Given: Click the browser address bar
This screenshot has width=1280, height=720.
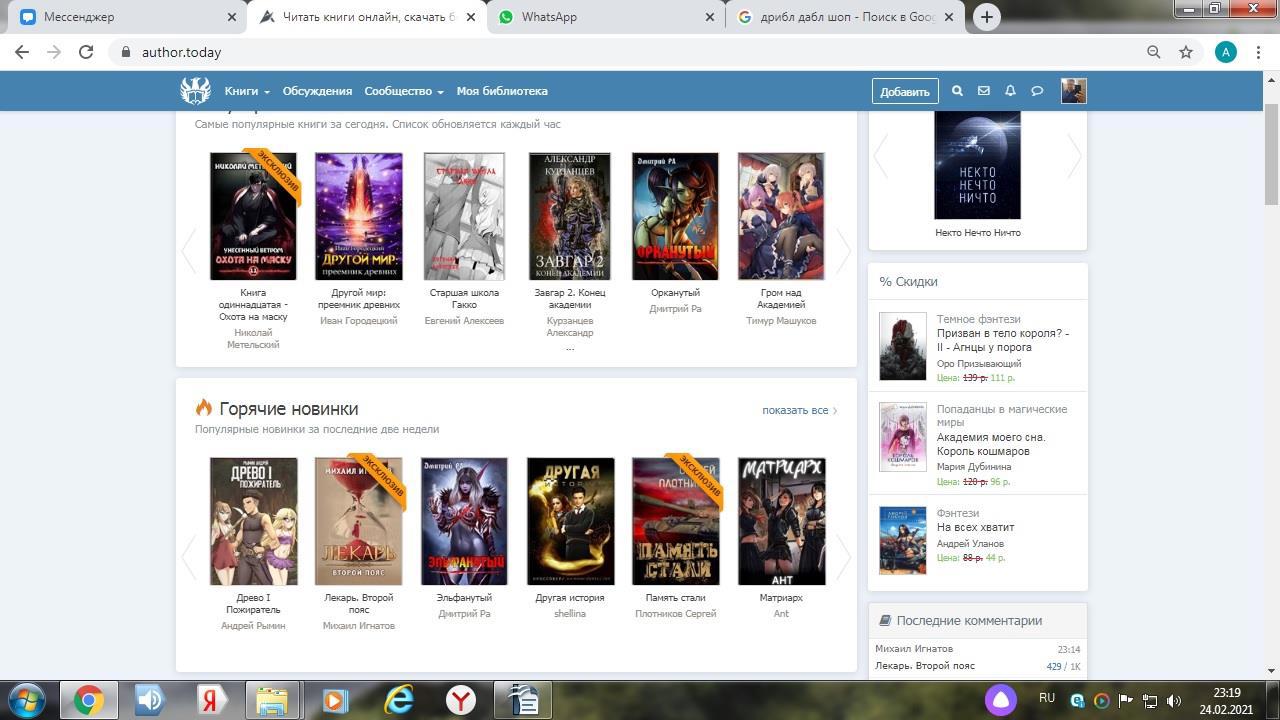Looking at the screenshot, I should (600, 52).
